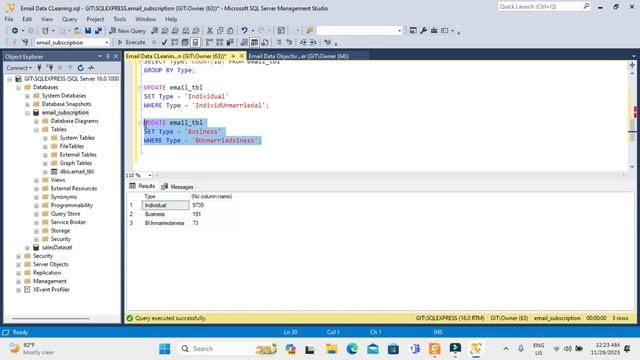Click the Copy icon in toolbar
The height and width of the screenshot is (360, 640).
point(220,31)
